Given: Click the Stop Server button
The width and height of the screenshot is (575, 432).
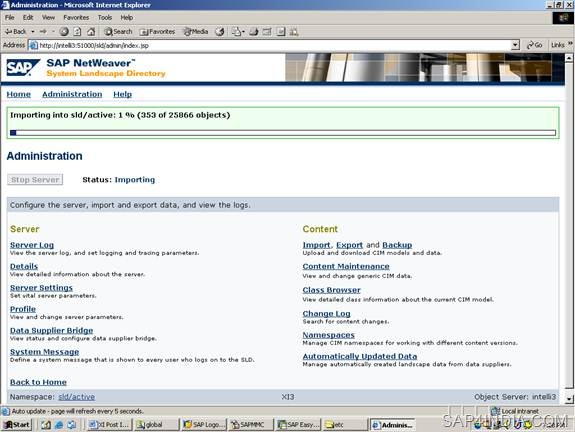Looking at the screenshot, I should (x=35, y=179).
